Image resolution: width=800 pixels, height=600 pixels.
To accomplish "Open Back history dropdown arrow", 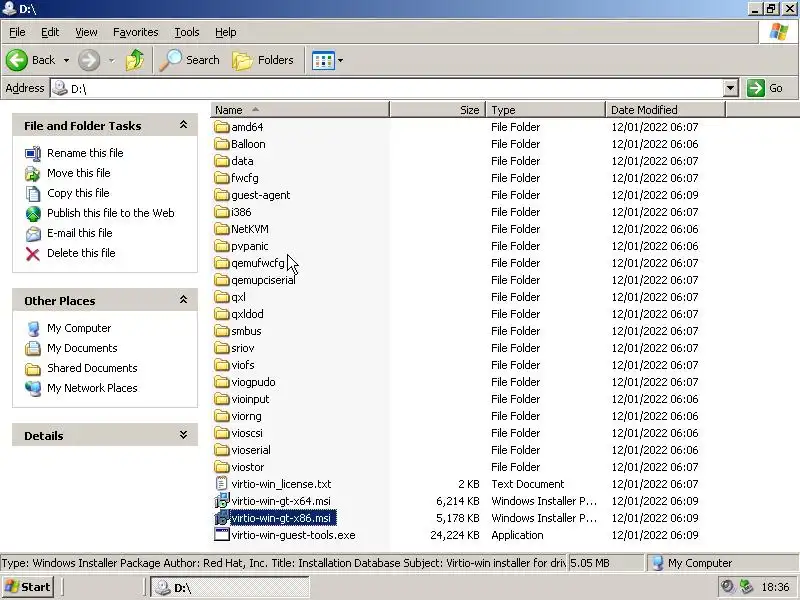I will tap(66, 61).
